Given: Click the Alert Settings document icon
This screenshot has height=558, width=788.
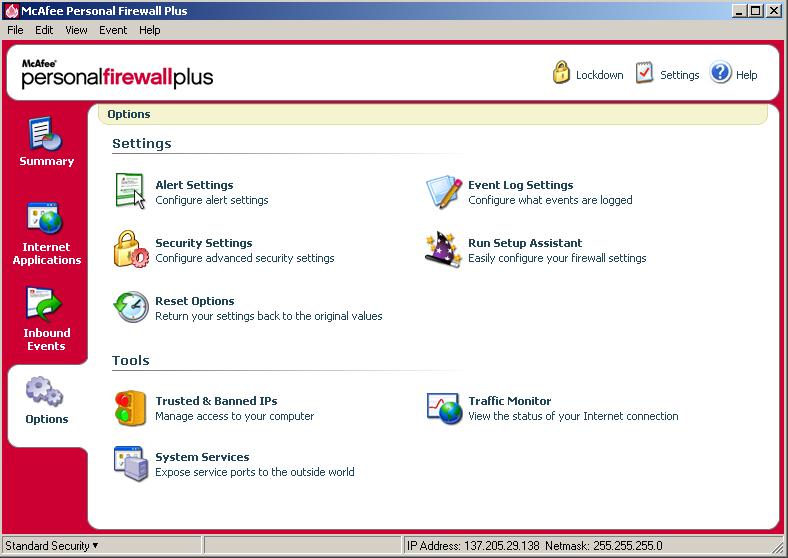Looking at the screenshot, I should click(x=130, y=191).
